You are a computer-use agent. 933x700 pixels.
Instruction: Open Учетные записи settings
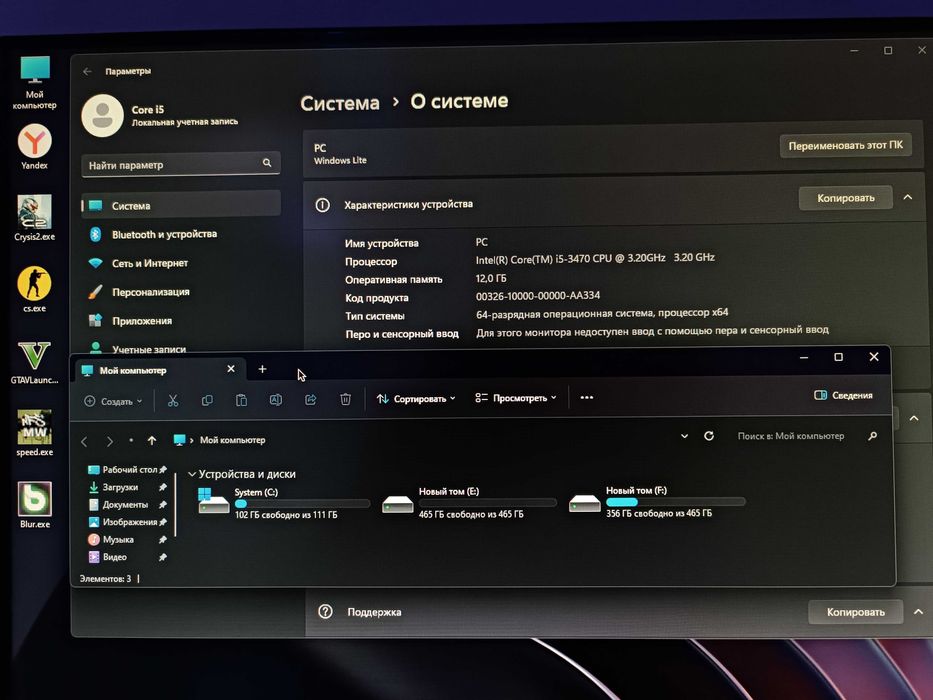point(181,348)
